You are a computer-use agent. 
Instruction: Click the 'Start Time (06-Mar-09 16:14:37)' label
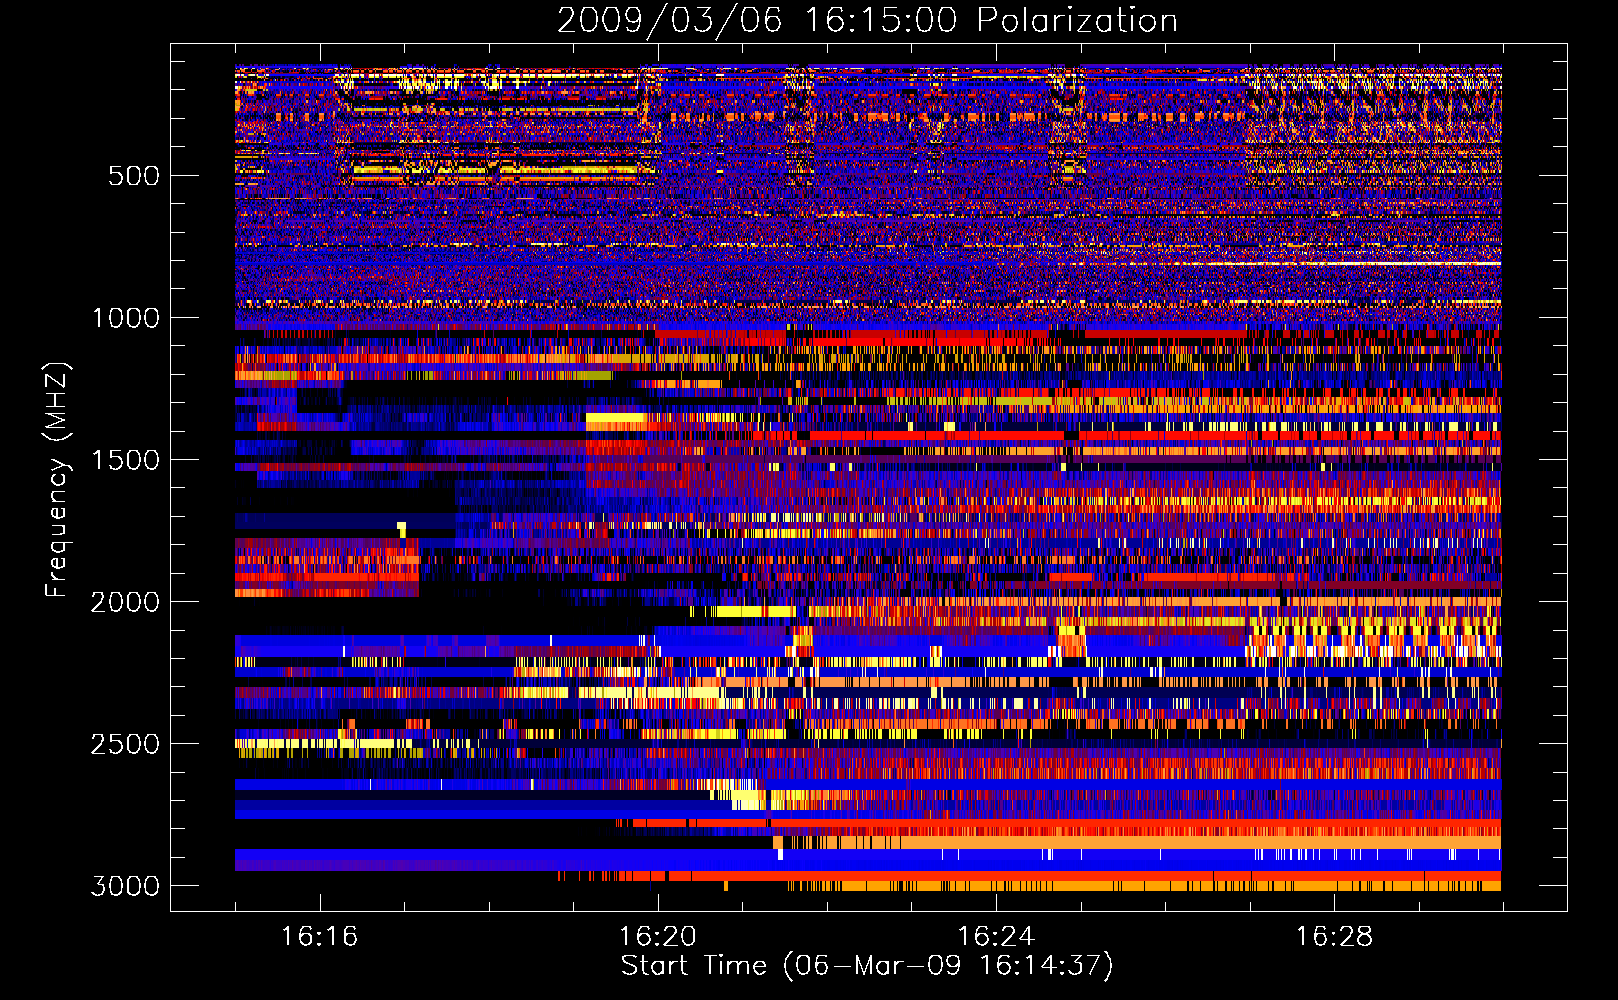point(867,966)
